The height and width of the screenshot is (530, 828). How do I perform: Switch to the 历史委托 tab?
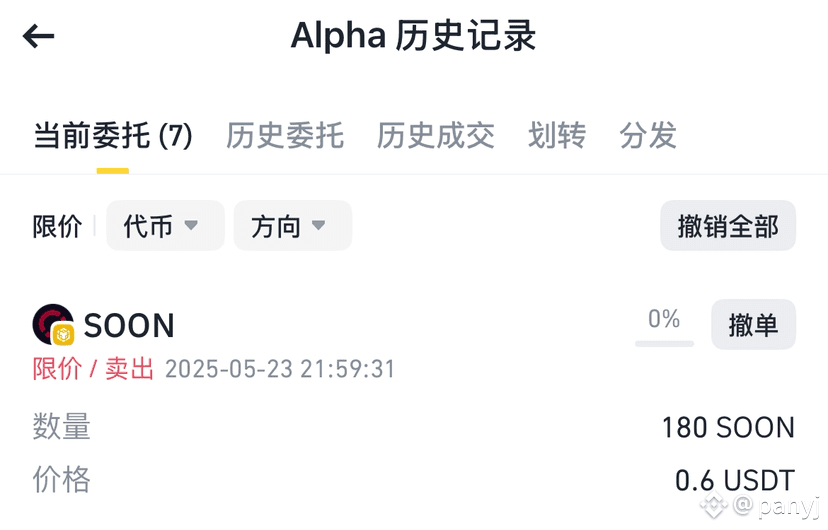tap(285, 135)
